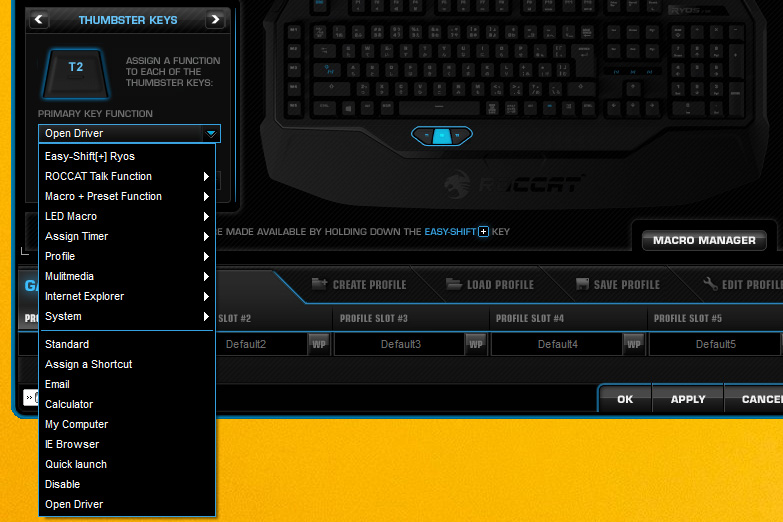
Task: Select Assign a Shortcut entry
Action: [x=127, y=364]
